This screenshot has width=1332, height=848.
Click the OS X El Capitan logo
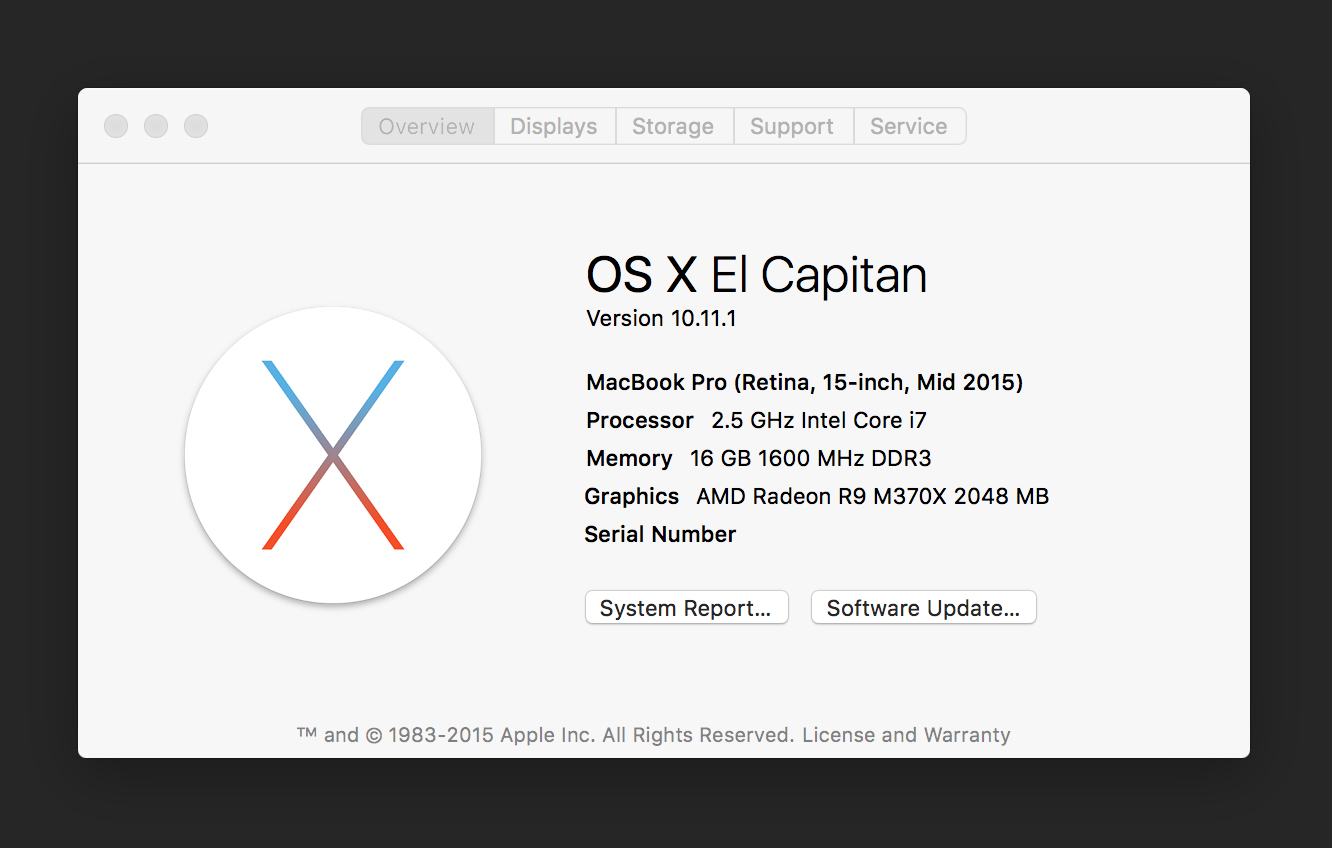333,455
